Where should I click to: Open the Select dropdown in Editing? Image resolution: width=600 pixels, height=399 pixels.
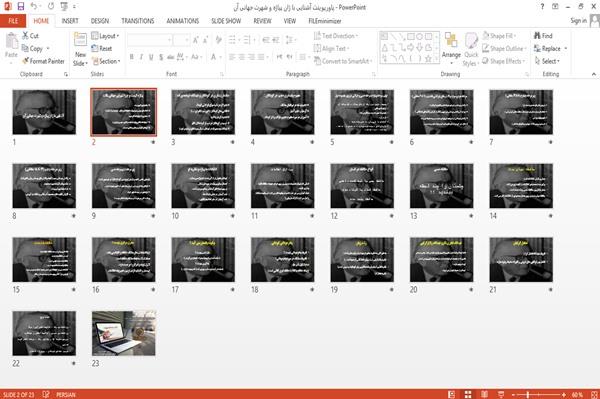pos(547,61)
